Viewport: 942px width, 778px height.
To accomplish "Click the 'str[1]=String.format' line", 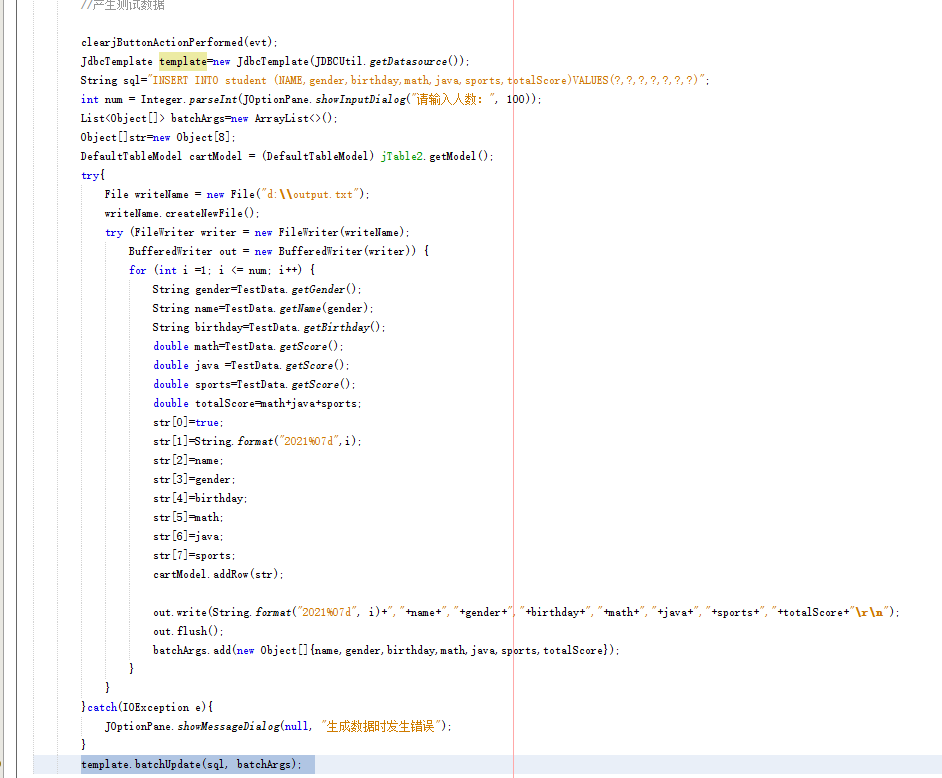I will tap(257, 441).
